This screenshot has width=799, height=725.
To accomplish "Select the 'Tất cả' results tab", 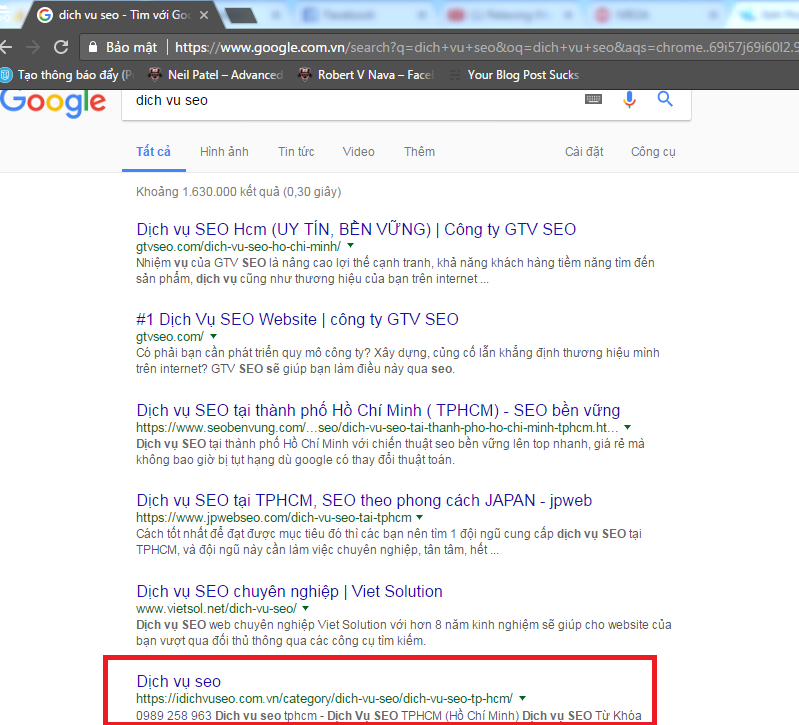I will (153, 152).
